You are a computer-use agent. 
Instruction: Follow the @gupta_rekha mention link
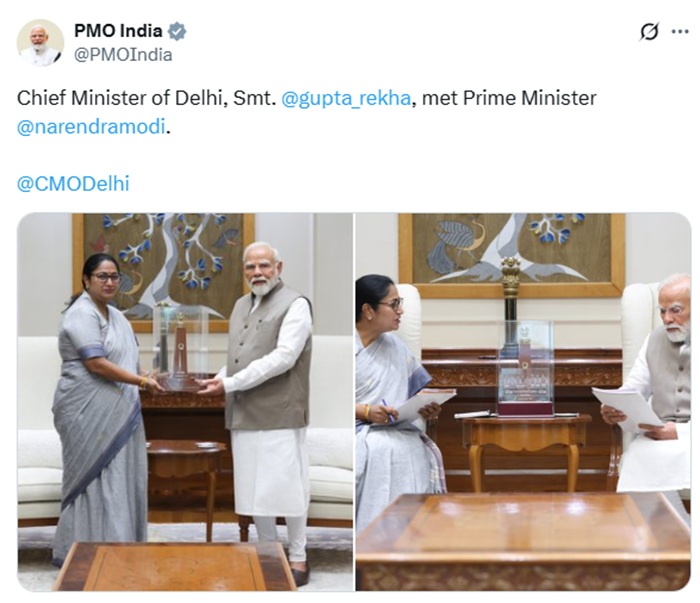click(346, 98)
